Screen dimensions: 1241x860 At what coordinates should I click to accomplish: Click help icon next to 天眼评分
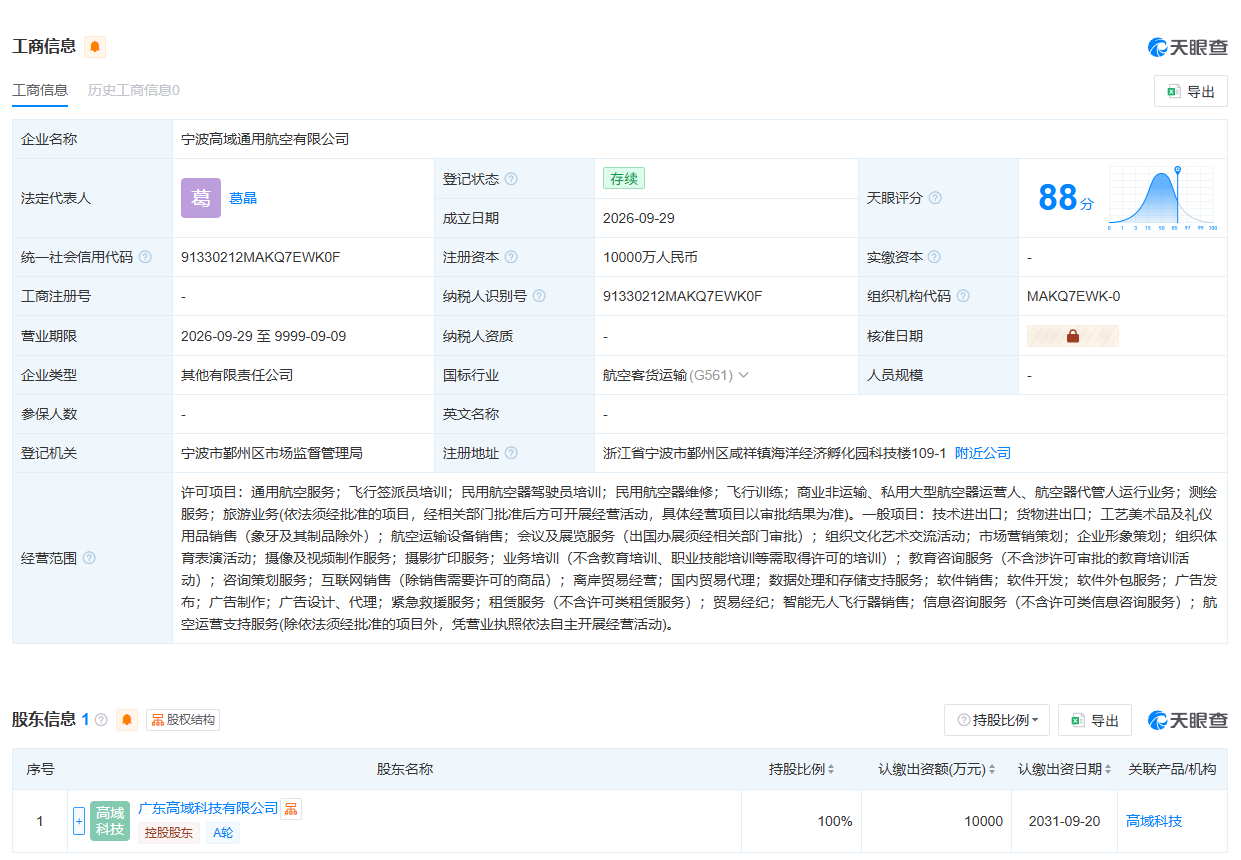[935, 198]
